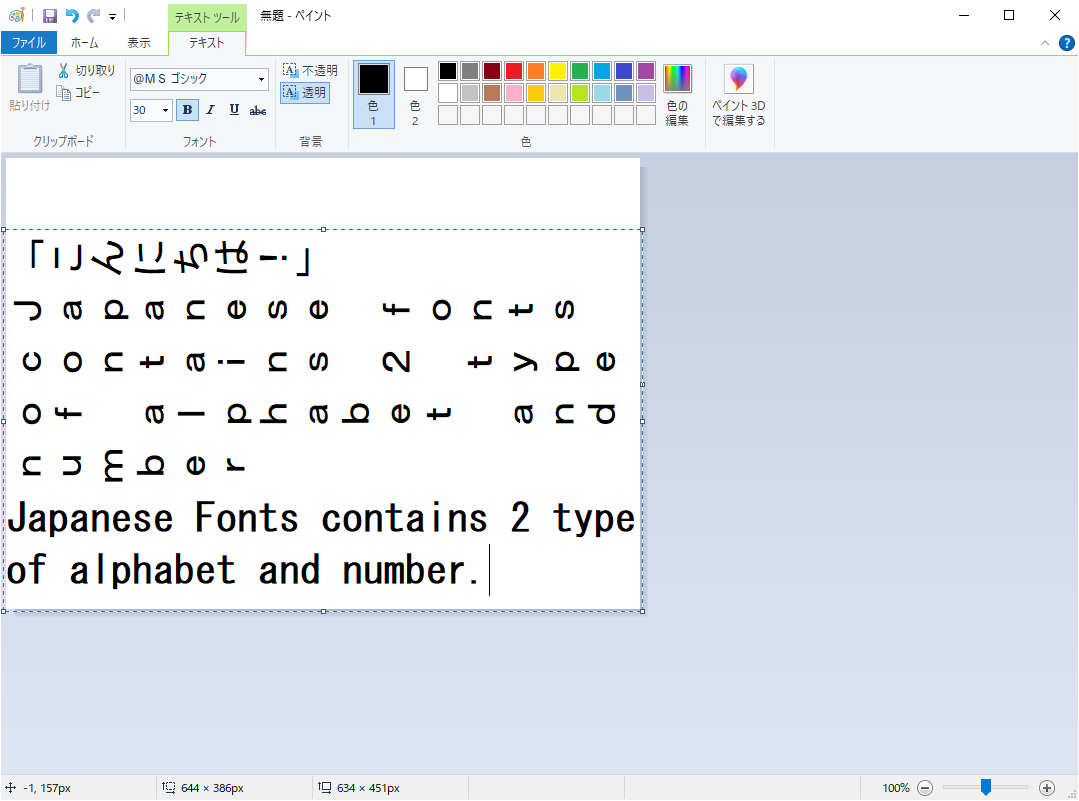The height and width of the screenshot is (801, 1079).
Task: Pick the red color swatch
Action: coord(514,71)
